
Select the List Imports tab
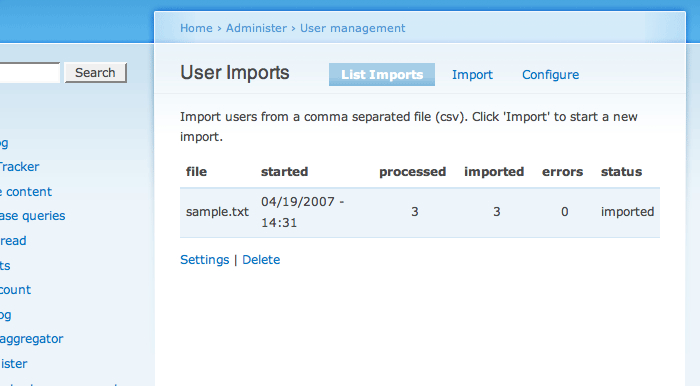click(382, 75)
